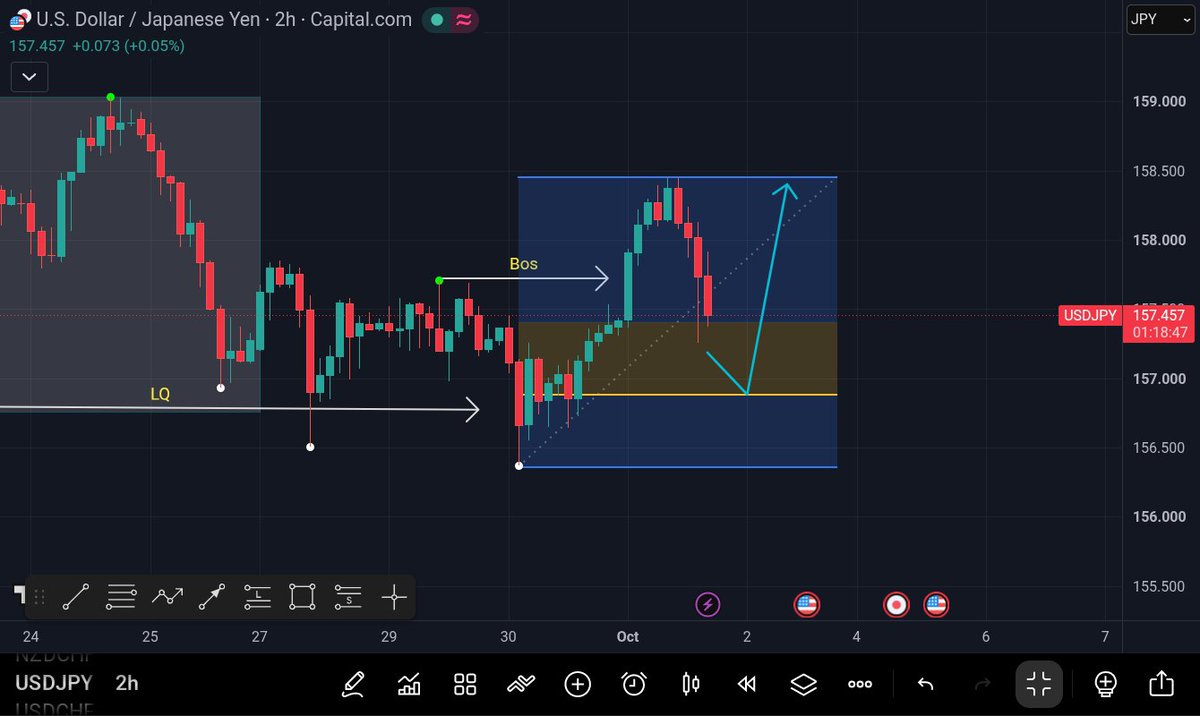Collapse the legend with chevron button
This screenshot has width=1200, height=716.
(28, 76)
